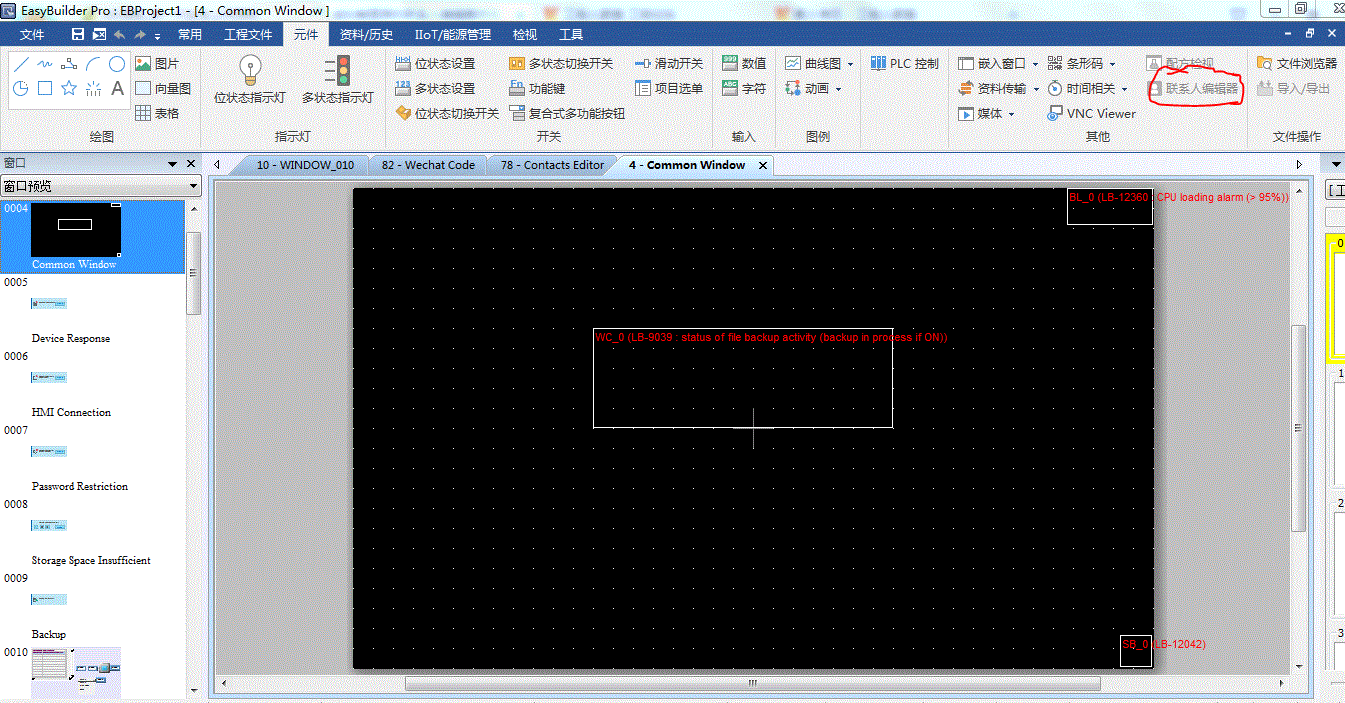Close the 4 - Common Window tab

coord(763,165)
